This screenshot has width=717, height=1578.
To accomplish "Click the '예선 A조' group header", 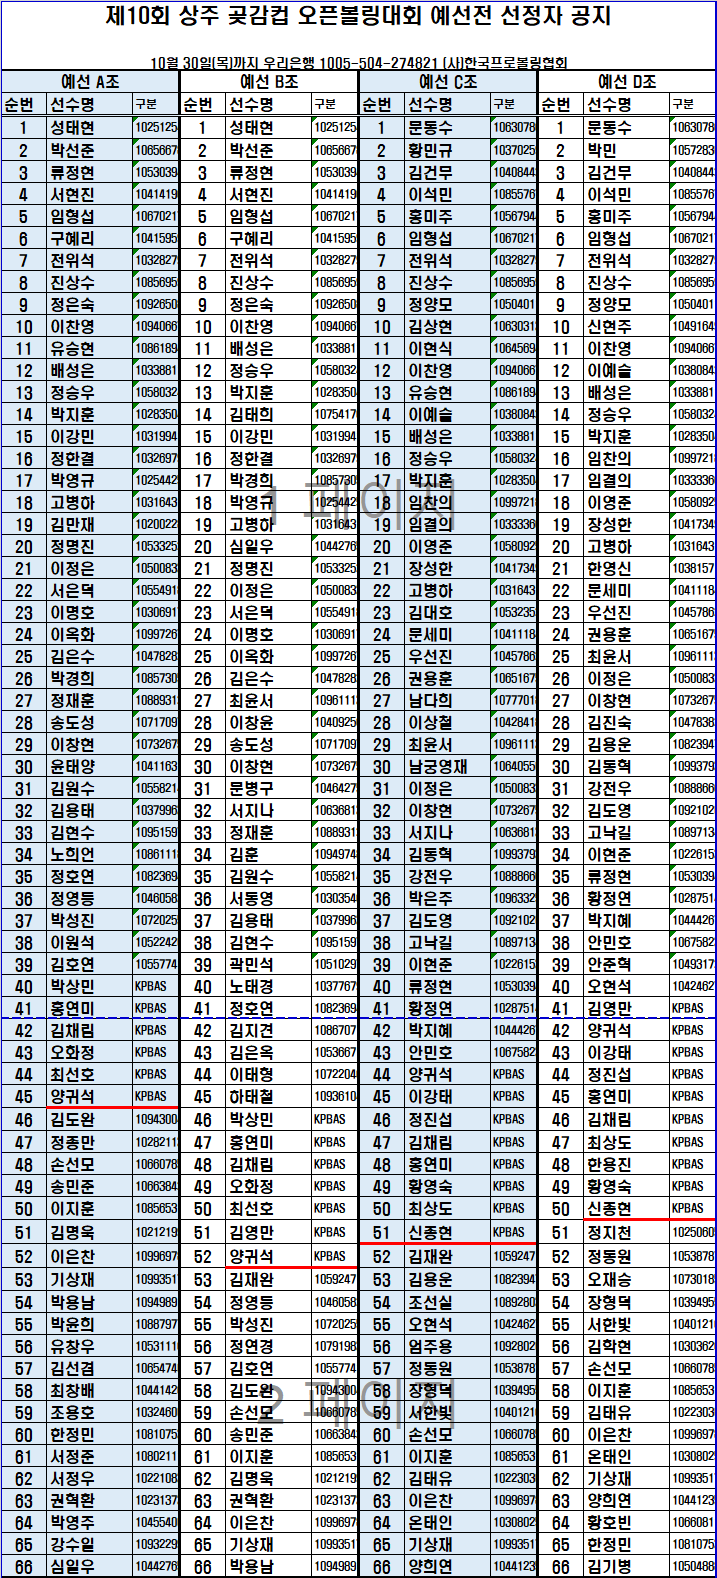I will 90,82.
